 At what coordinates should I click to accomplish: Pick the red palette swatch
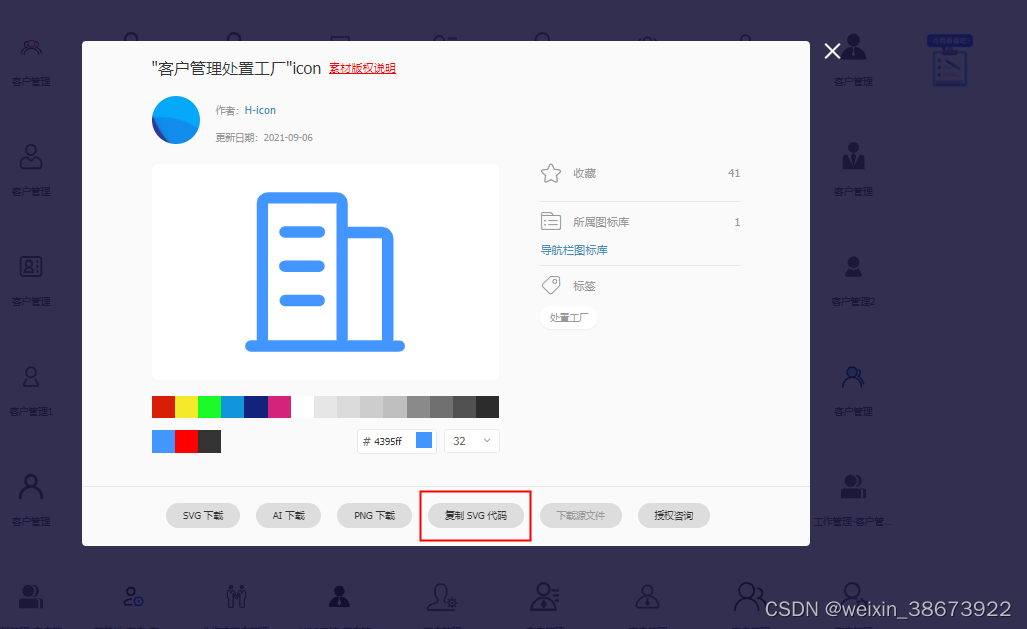point(164,407)
